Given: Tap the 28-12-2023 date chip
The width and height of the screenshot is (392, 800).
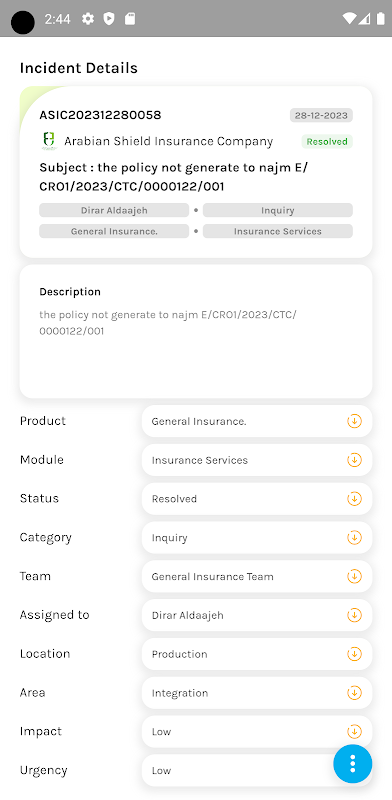Looking at the screenshot, I should click(321, 115).
